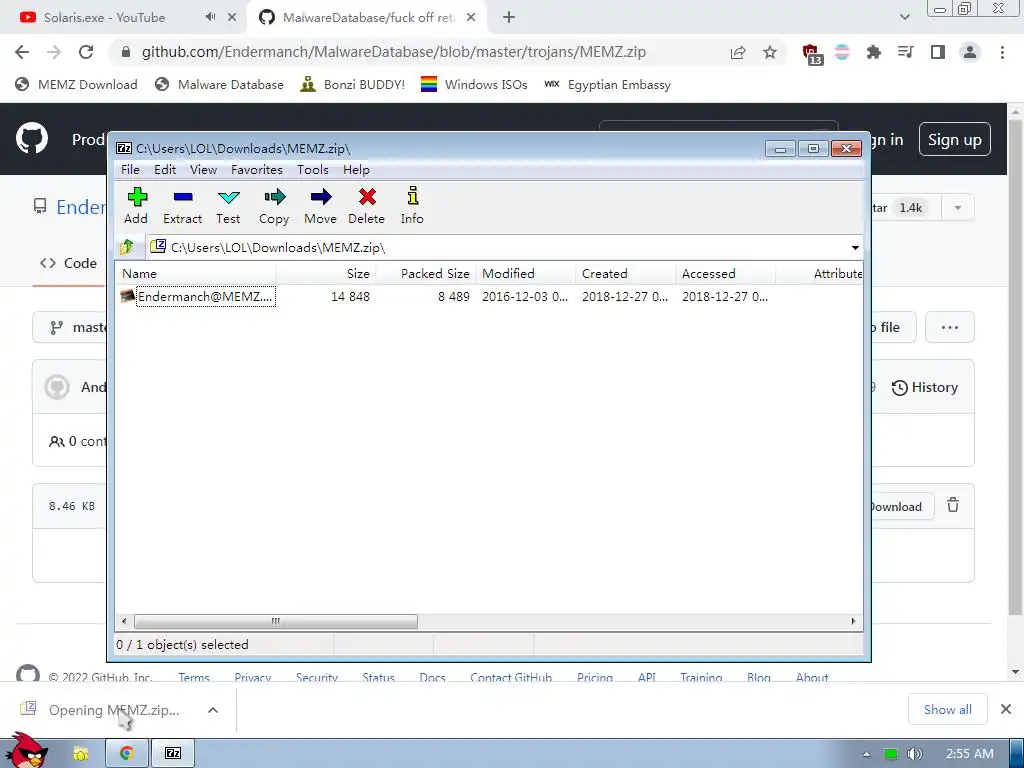Sort by the Size column header
Image resolution: width=1024 pixels, height=768 pixels.
(326, 274)
